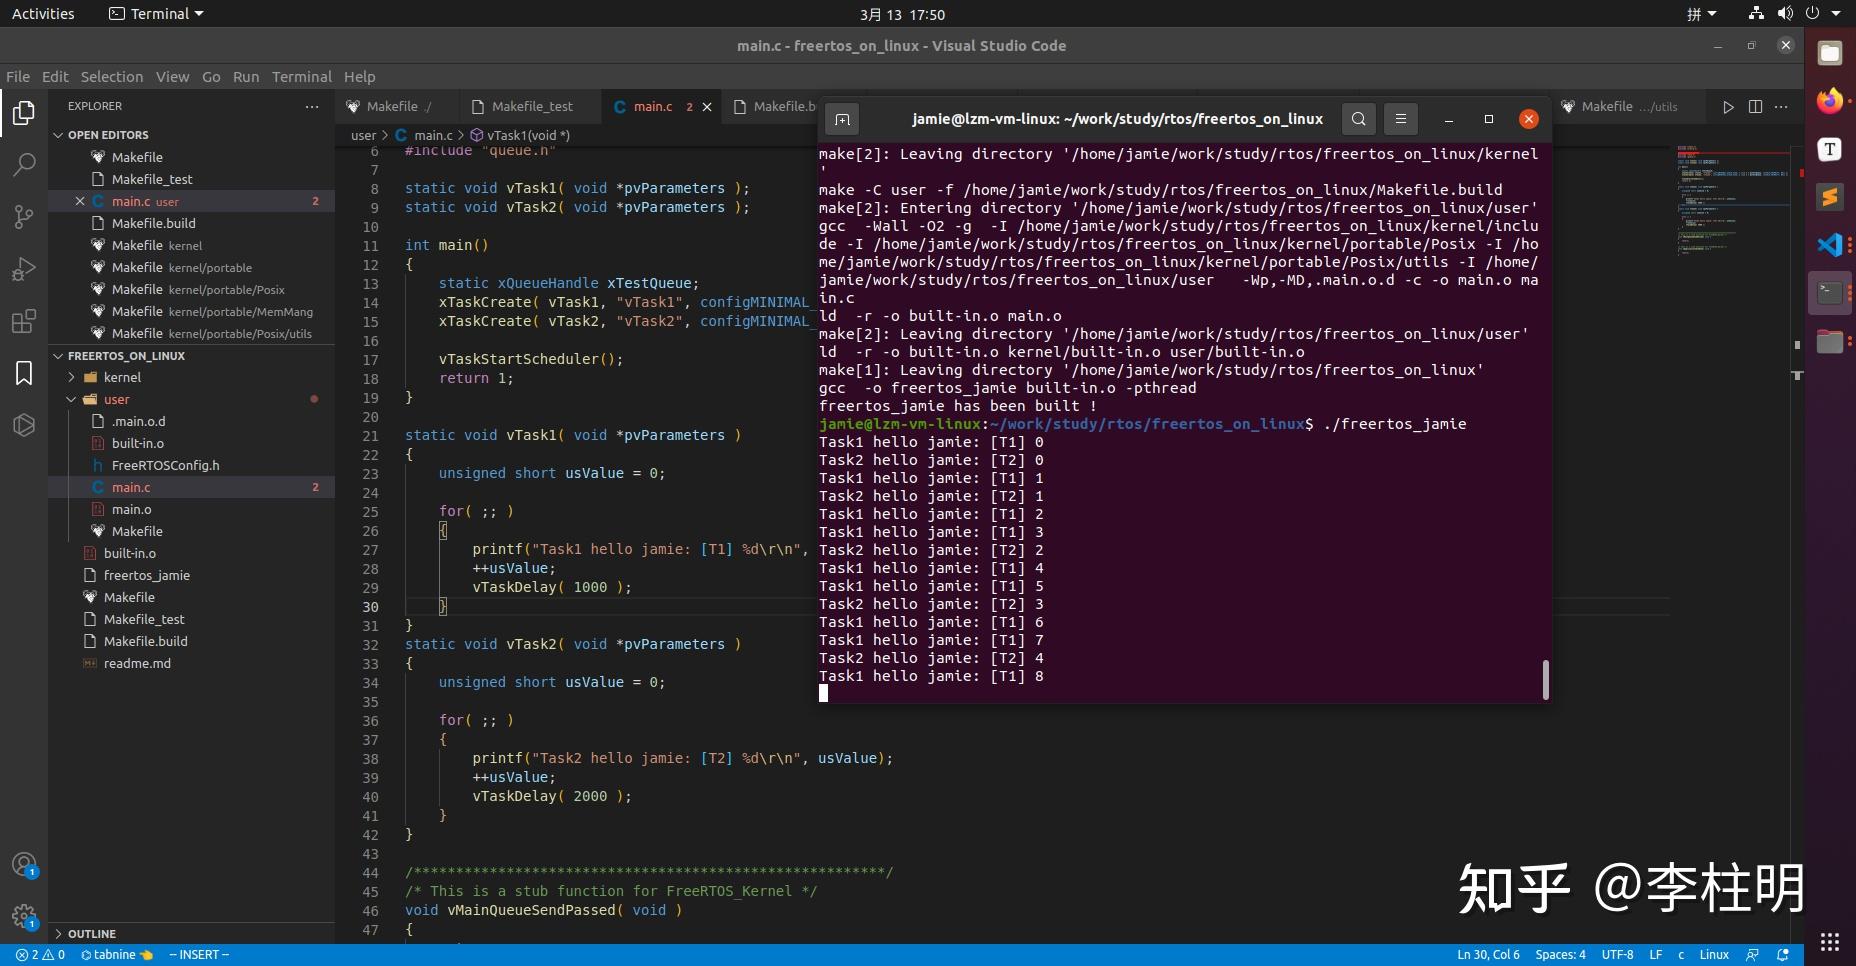This screenshot has height=966, width=1856.
Task: Click the Spaces: 4 indentation setting
Action: click(x=1560, y=955)
